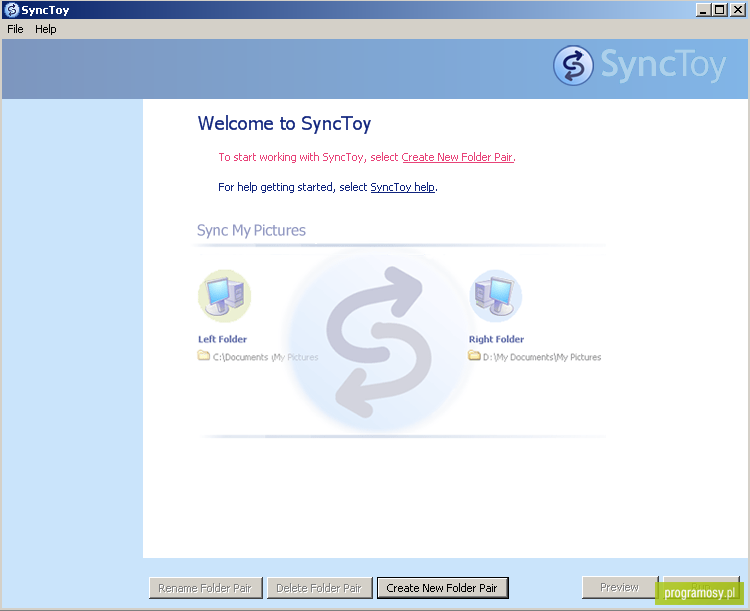The image size is (750, 611).
Task: Click the Delete Folder Pair button
Action: tap(319, 588)
